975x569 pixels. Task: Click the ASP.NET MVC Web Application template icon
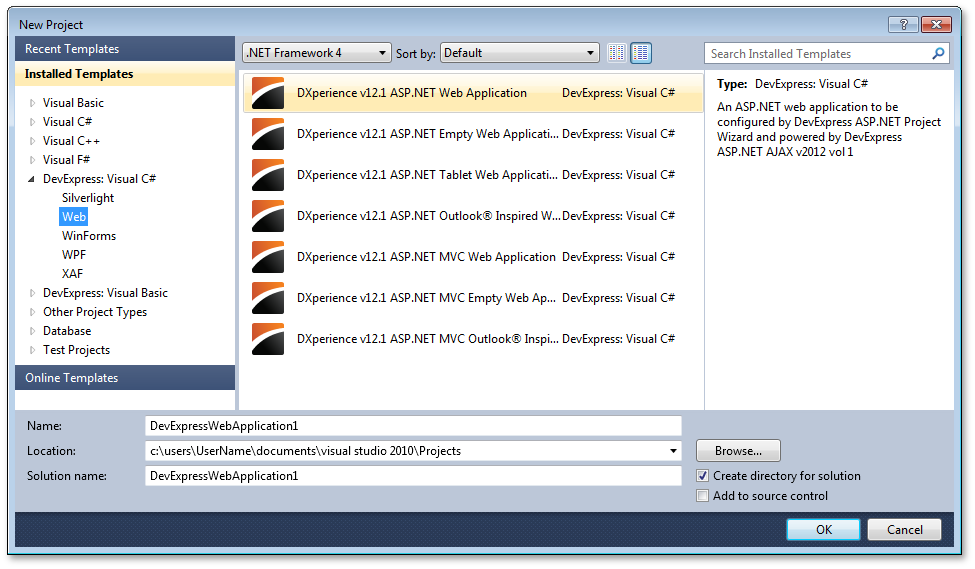[x=268, y=257]
